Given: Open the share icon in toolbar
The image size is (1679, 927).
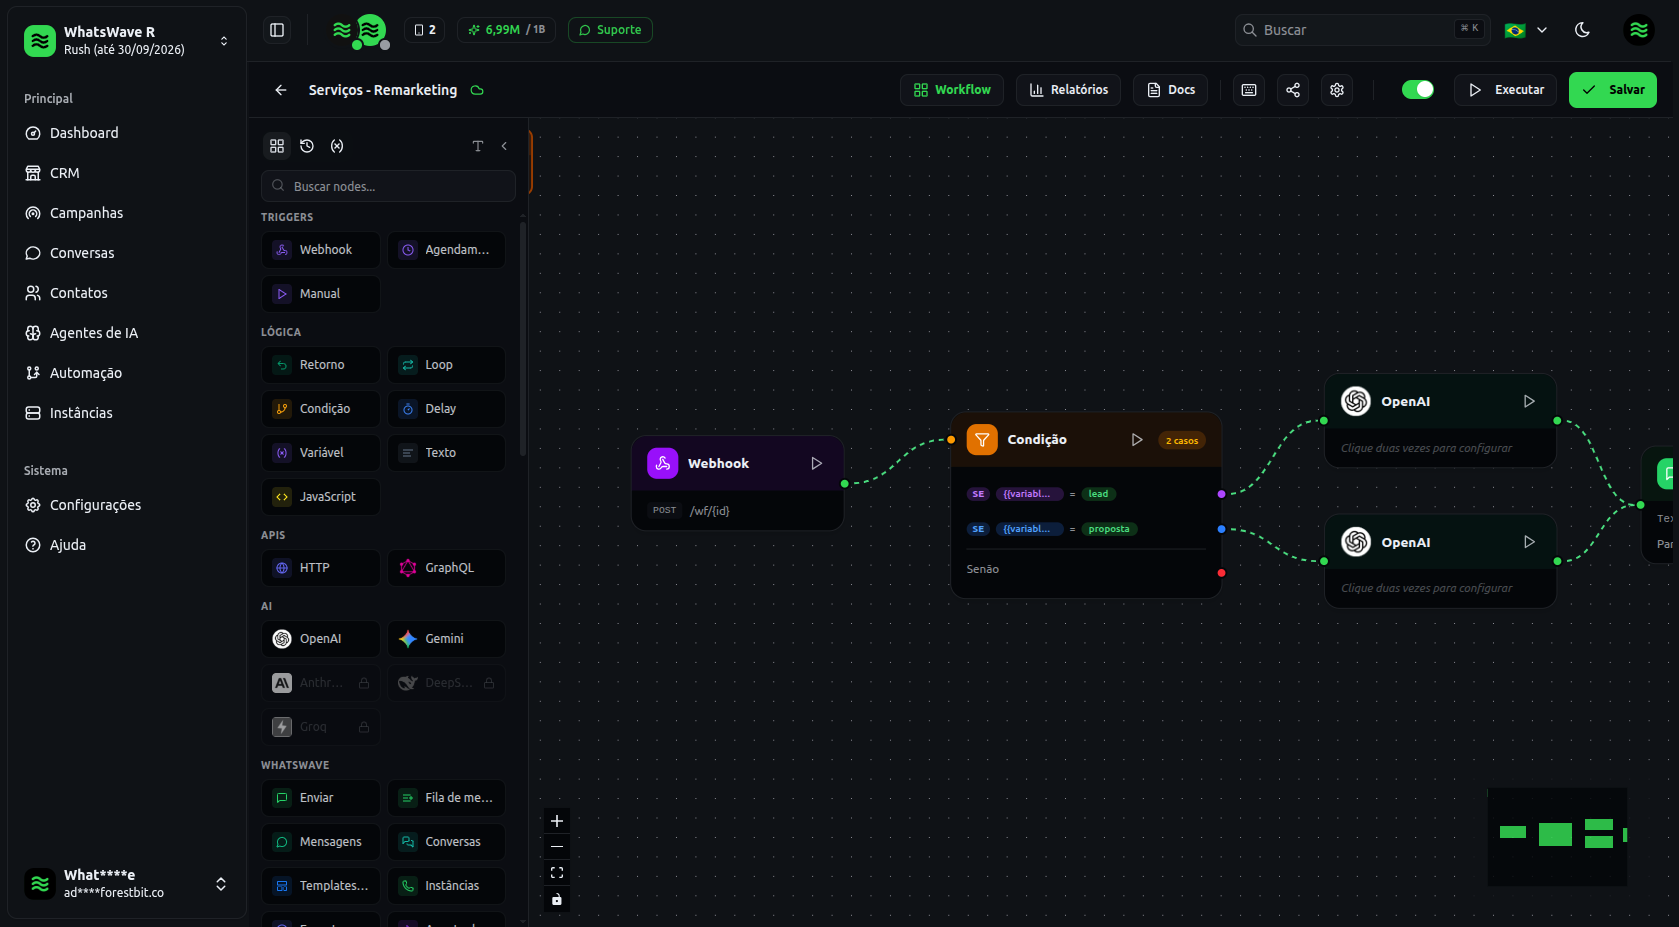Looking at the screenshot, I should coord(1293,90).
